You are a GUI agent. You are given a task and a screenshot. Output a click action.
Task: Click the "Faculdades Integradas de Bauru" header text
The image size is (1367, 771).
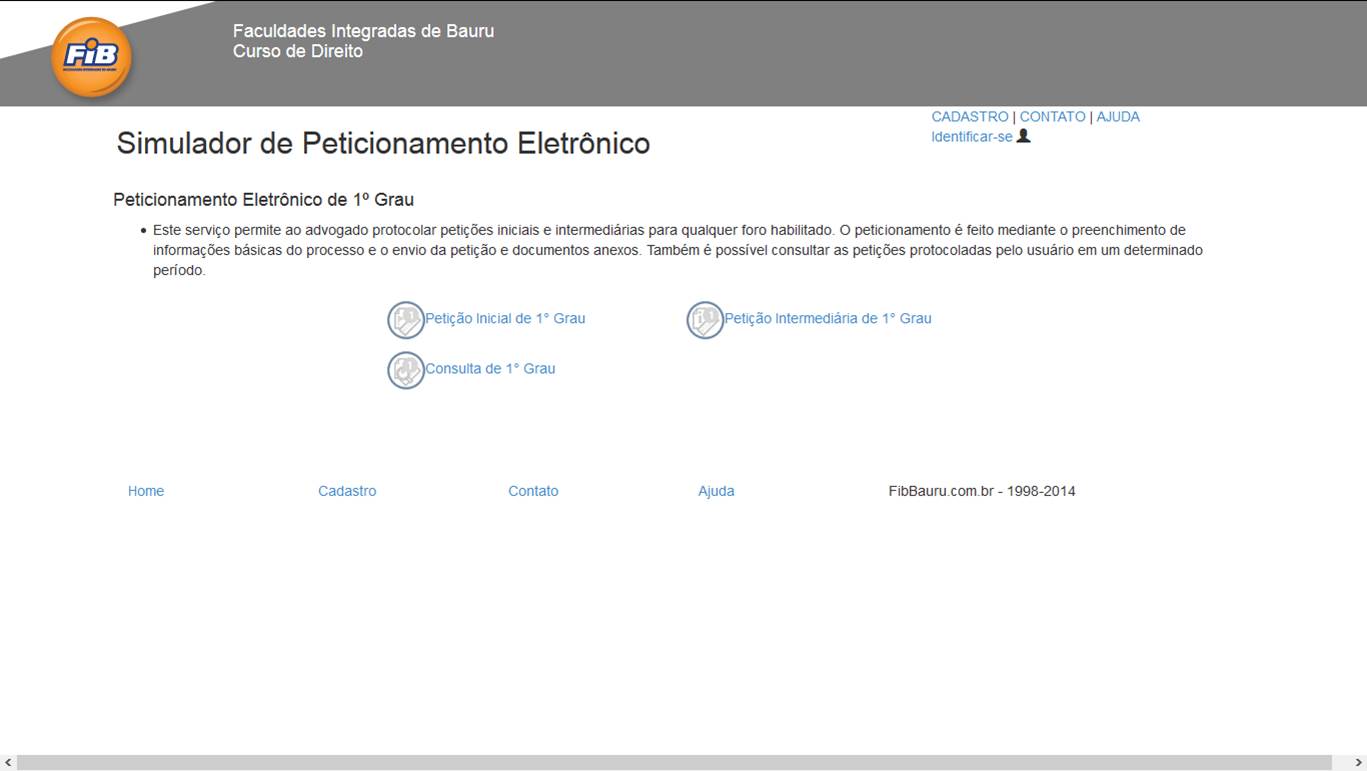363,31
